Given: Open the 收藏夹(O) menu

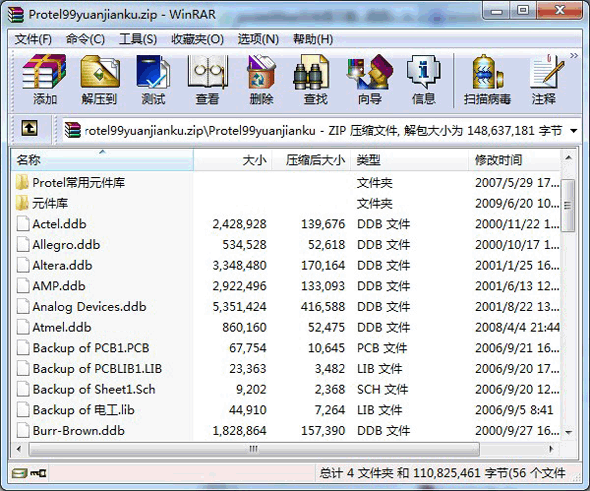Looking at the screenshot, I should 197,39.
